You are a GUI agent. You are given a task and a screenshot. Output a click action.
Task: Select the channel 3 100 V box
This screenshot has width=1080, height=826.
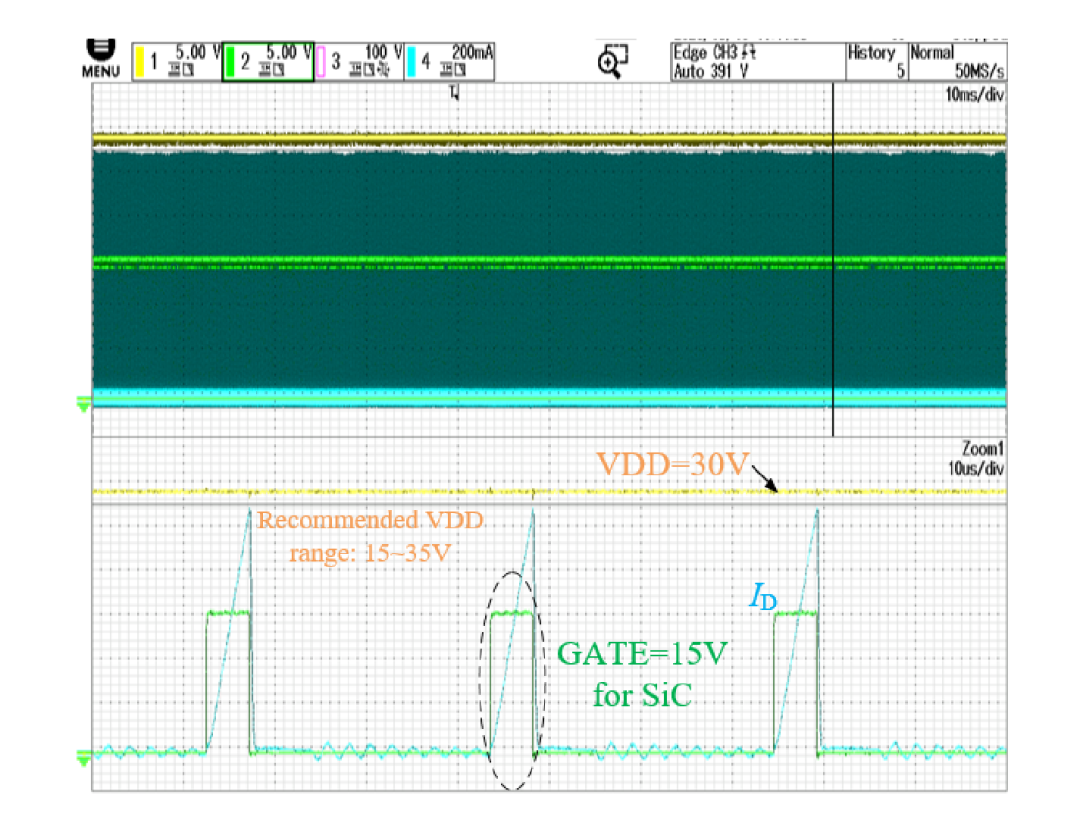point(359,61)
